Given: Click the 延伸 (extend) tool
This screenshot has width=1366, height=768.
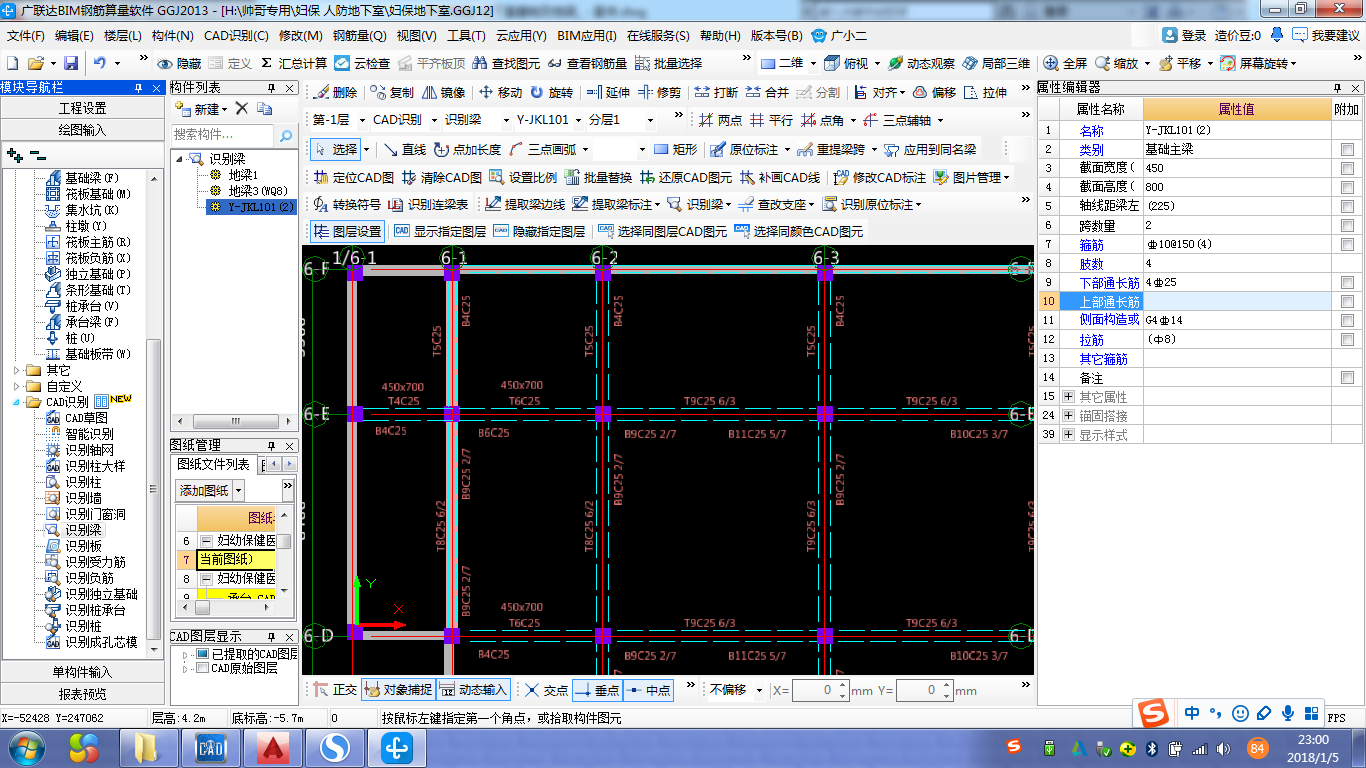Looking at the screenshot, I should click(608, 92).
